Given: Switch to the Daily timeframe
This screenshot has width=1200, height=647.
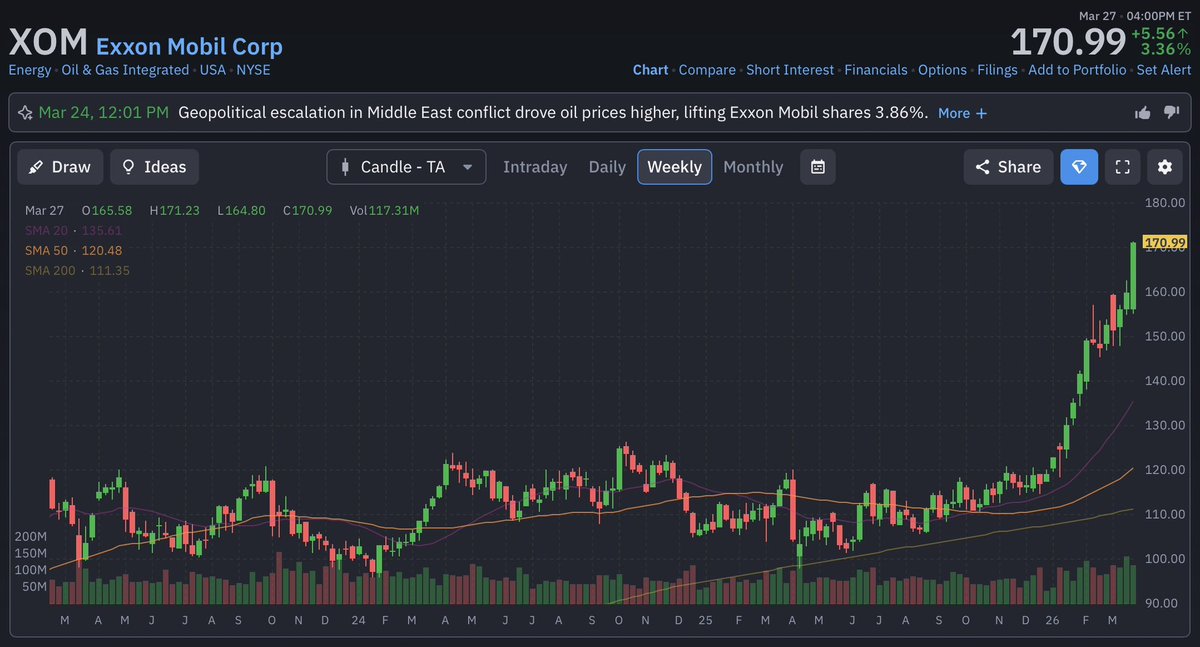Looking at the screenshot, I should [x=607, y=167].
